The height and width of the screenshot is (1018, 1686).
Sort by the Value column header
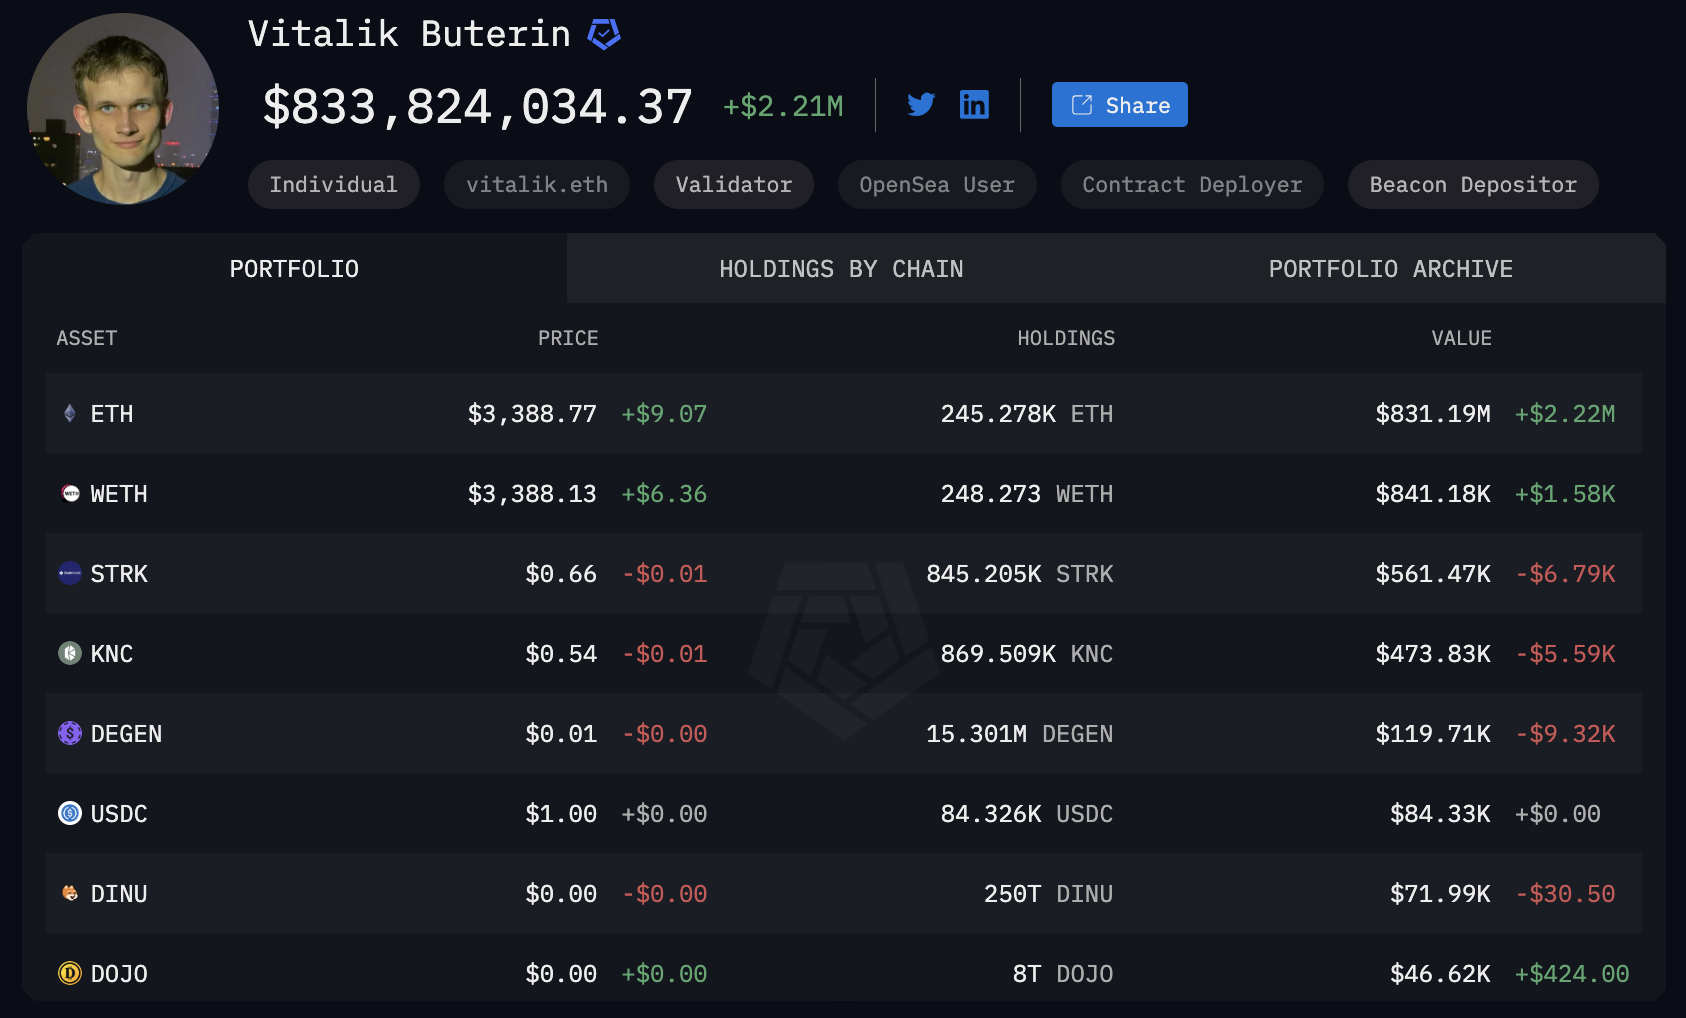[x=1461, y=338]
